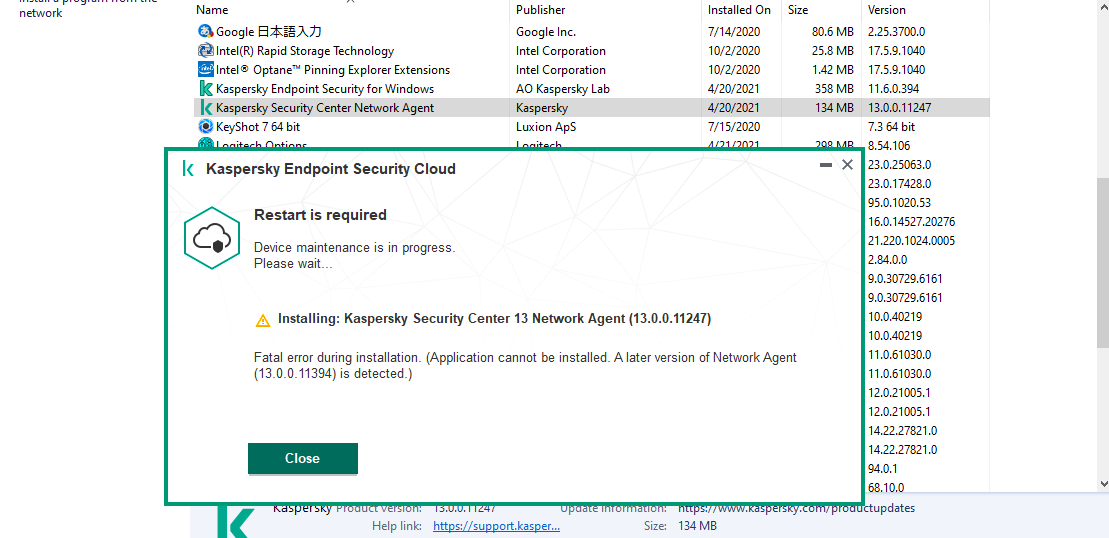
Task: Click the version 11.6.0.394 cell
Action: [893, 88]
